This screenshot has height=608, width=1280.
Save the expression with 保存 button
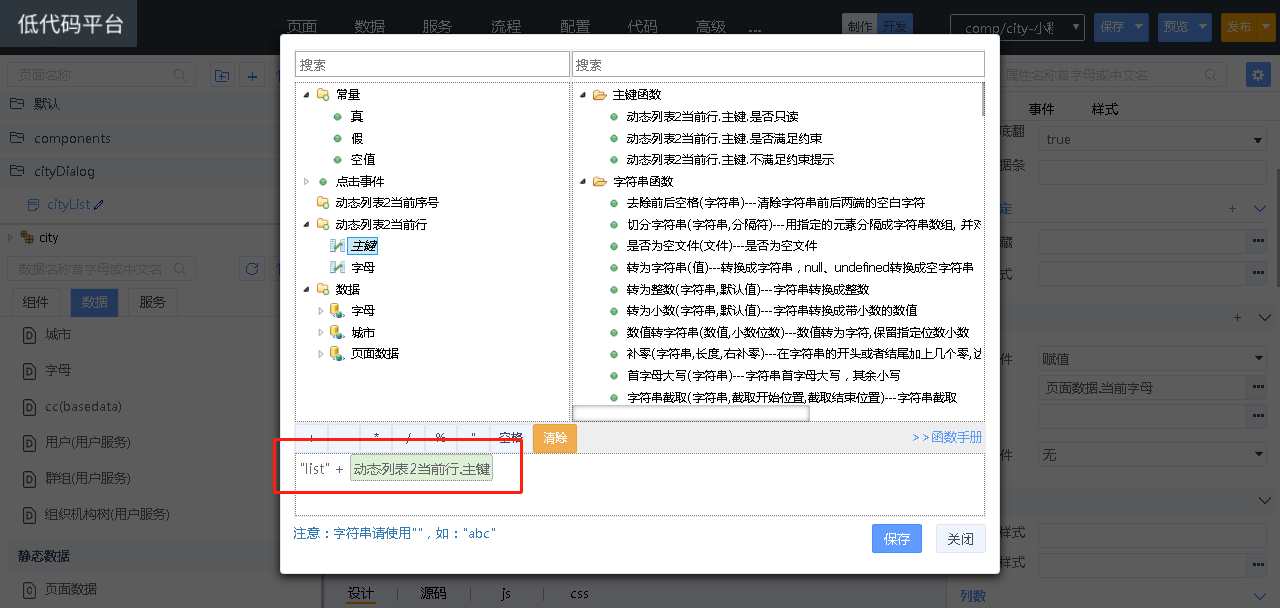click(x=896, y=539)
